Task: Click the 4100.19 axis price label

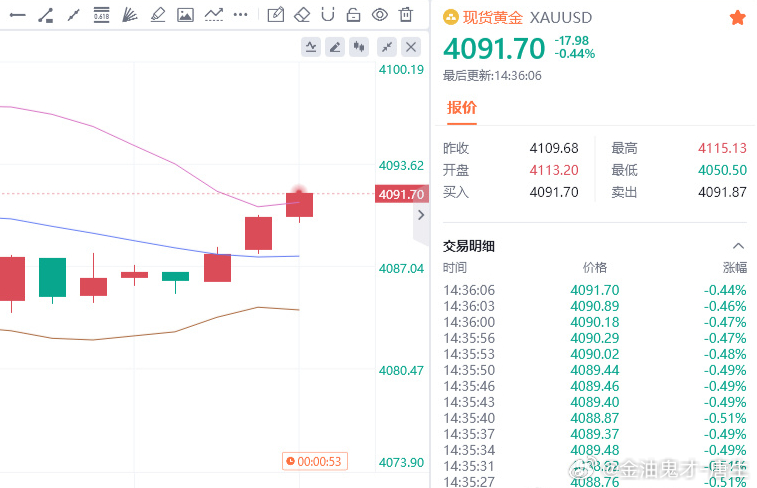Action: (401, 70)
